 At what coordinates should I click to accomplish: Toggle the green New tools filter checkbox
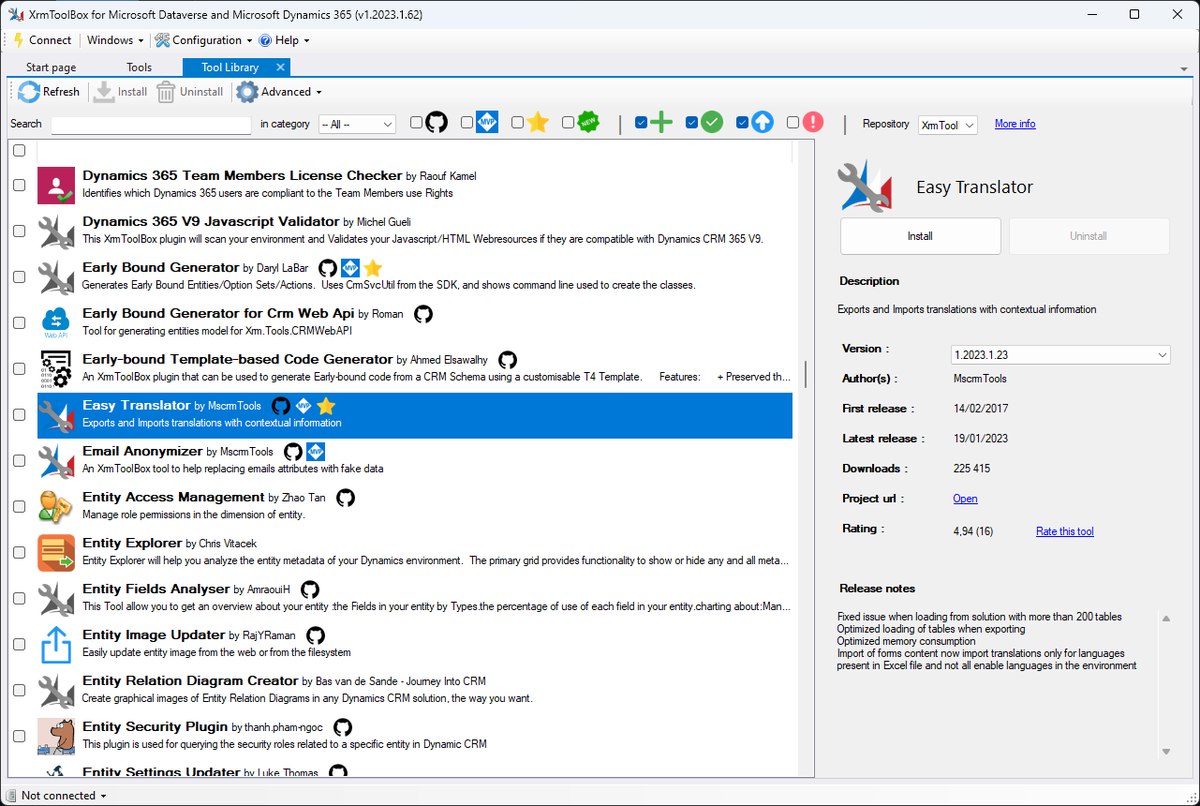pos(568,123)
